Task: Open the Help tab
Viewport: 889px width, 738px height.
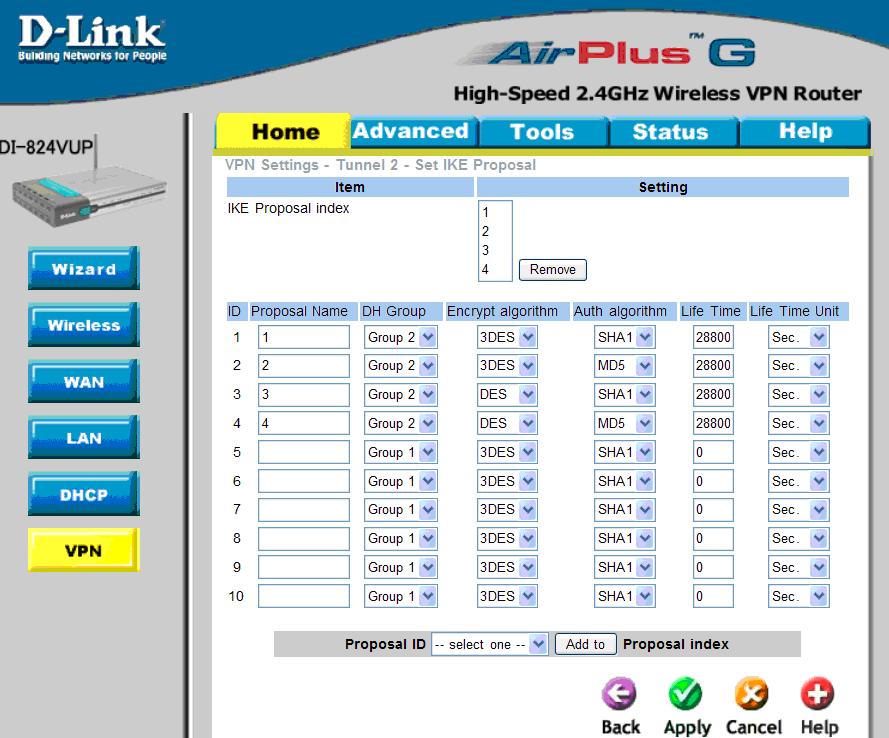Action: point(805,132)
